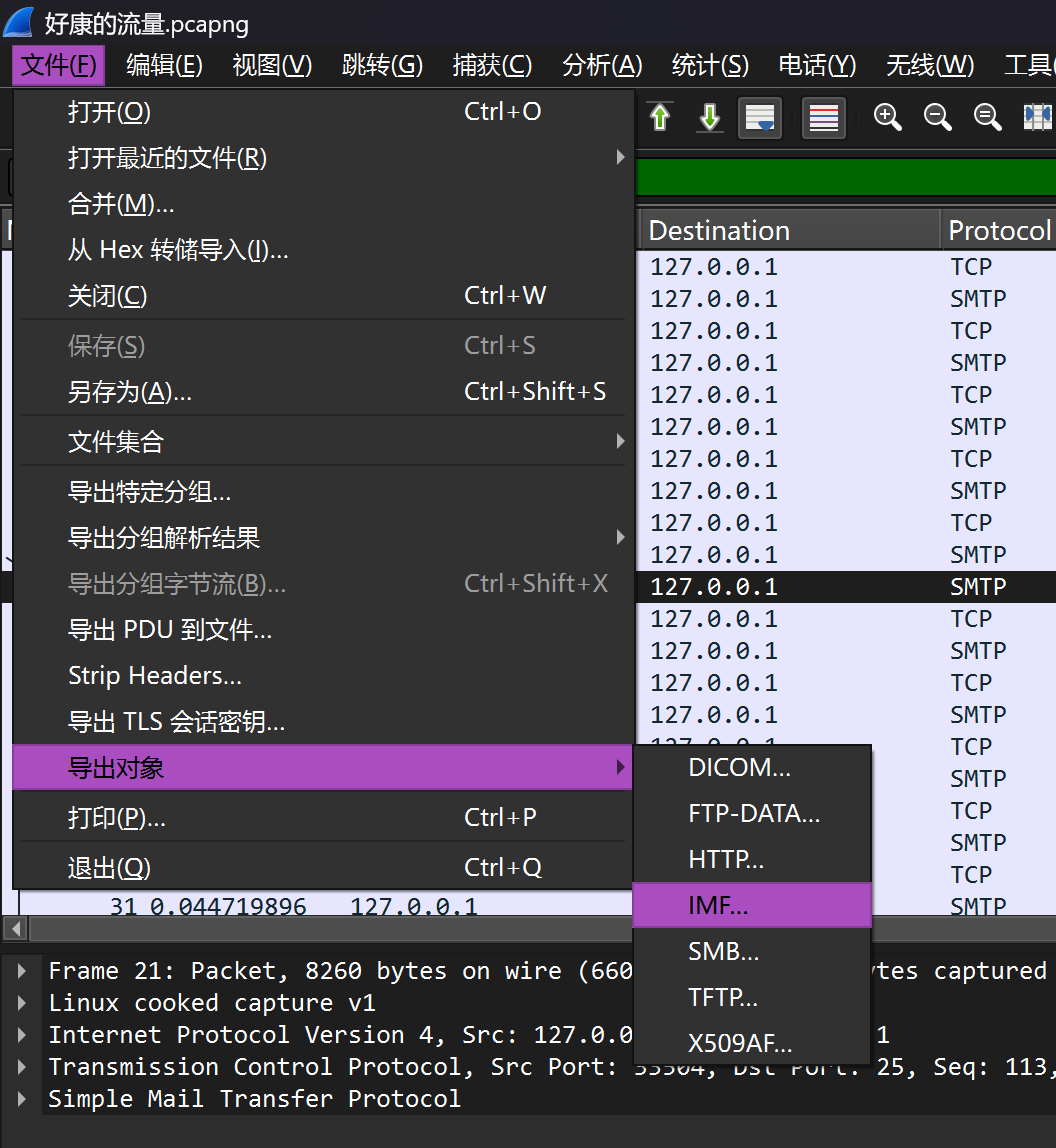The image size is (1056, 1148).
Task: Select the 合并(M)... menu entry
Action: coord(323,204)
